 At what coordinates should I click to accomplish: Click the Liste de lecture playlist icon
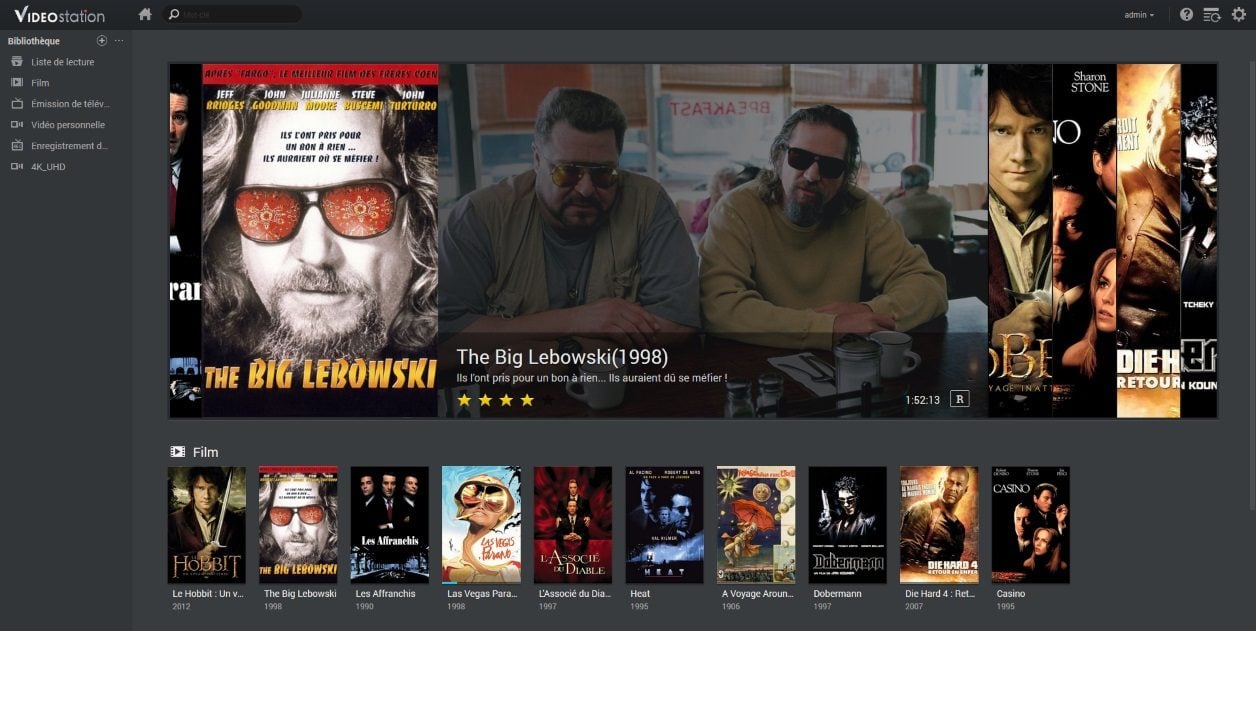tap(17, 62)
